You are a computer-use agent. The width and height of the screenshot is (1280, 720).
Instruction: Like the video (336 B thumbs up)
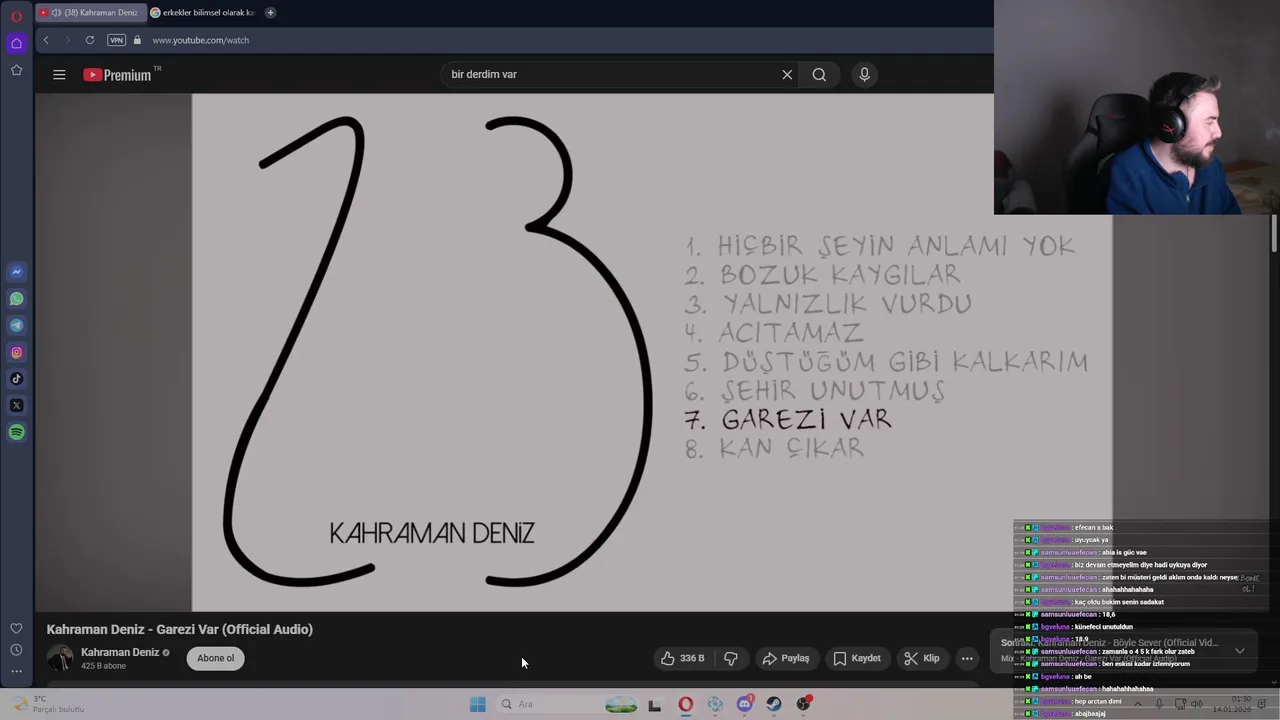tap(683, 658)
